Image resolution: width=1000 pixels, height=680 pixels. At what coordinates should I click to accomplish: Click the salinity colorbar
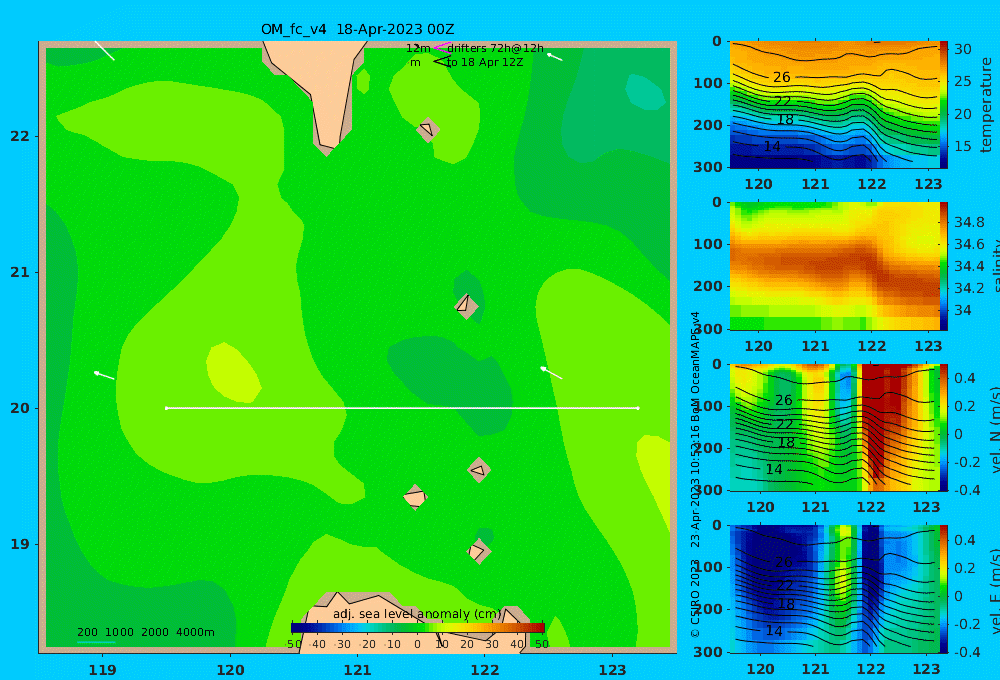[x=943, y=267]
